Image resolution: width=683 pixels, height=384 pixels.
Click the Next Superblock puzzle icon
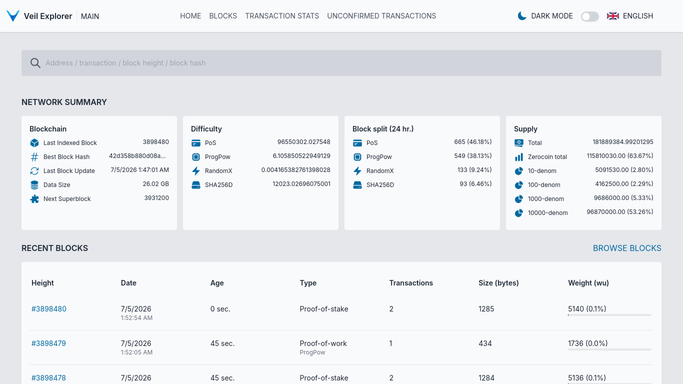tap(34, 199)
